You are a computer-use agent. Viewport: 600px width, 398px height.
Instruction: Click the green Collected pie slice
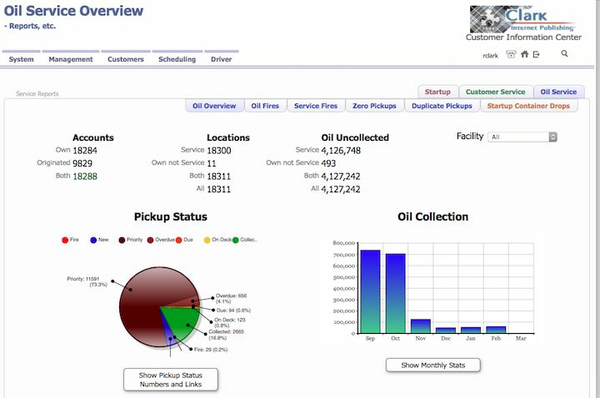[184, 321]
